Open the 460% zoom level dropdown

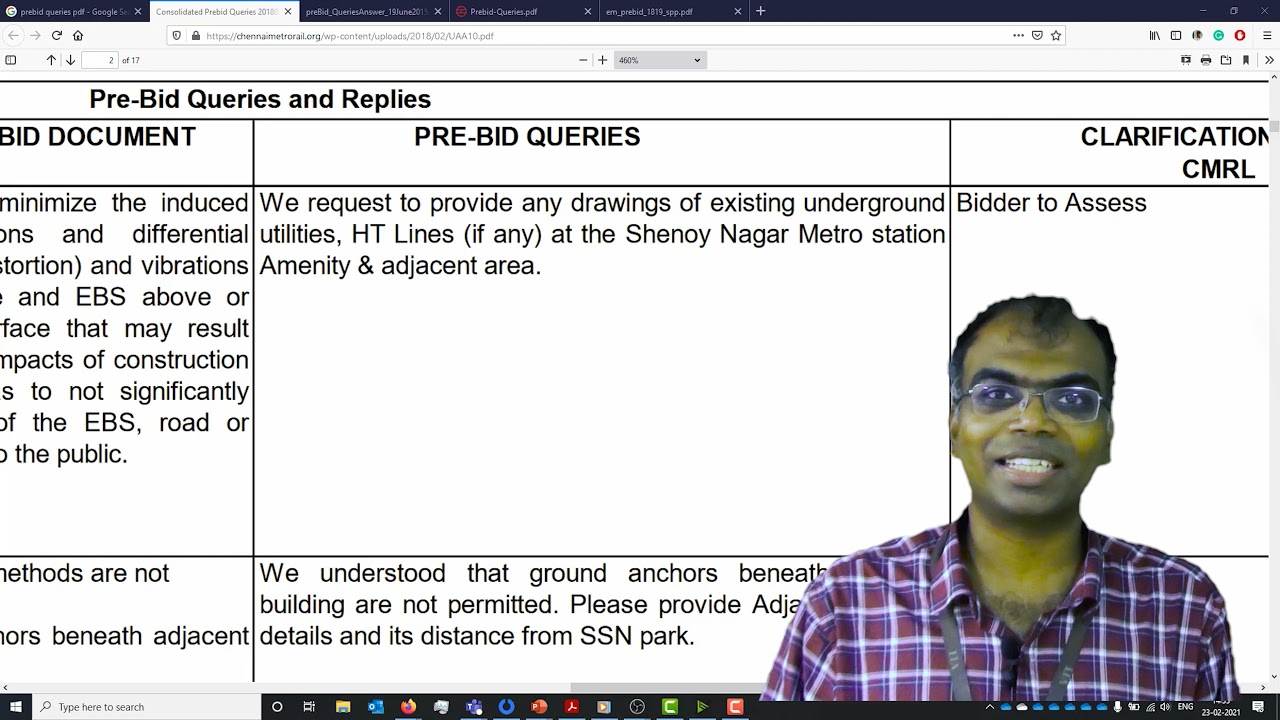coord(659,60)
